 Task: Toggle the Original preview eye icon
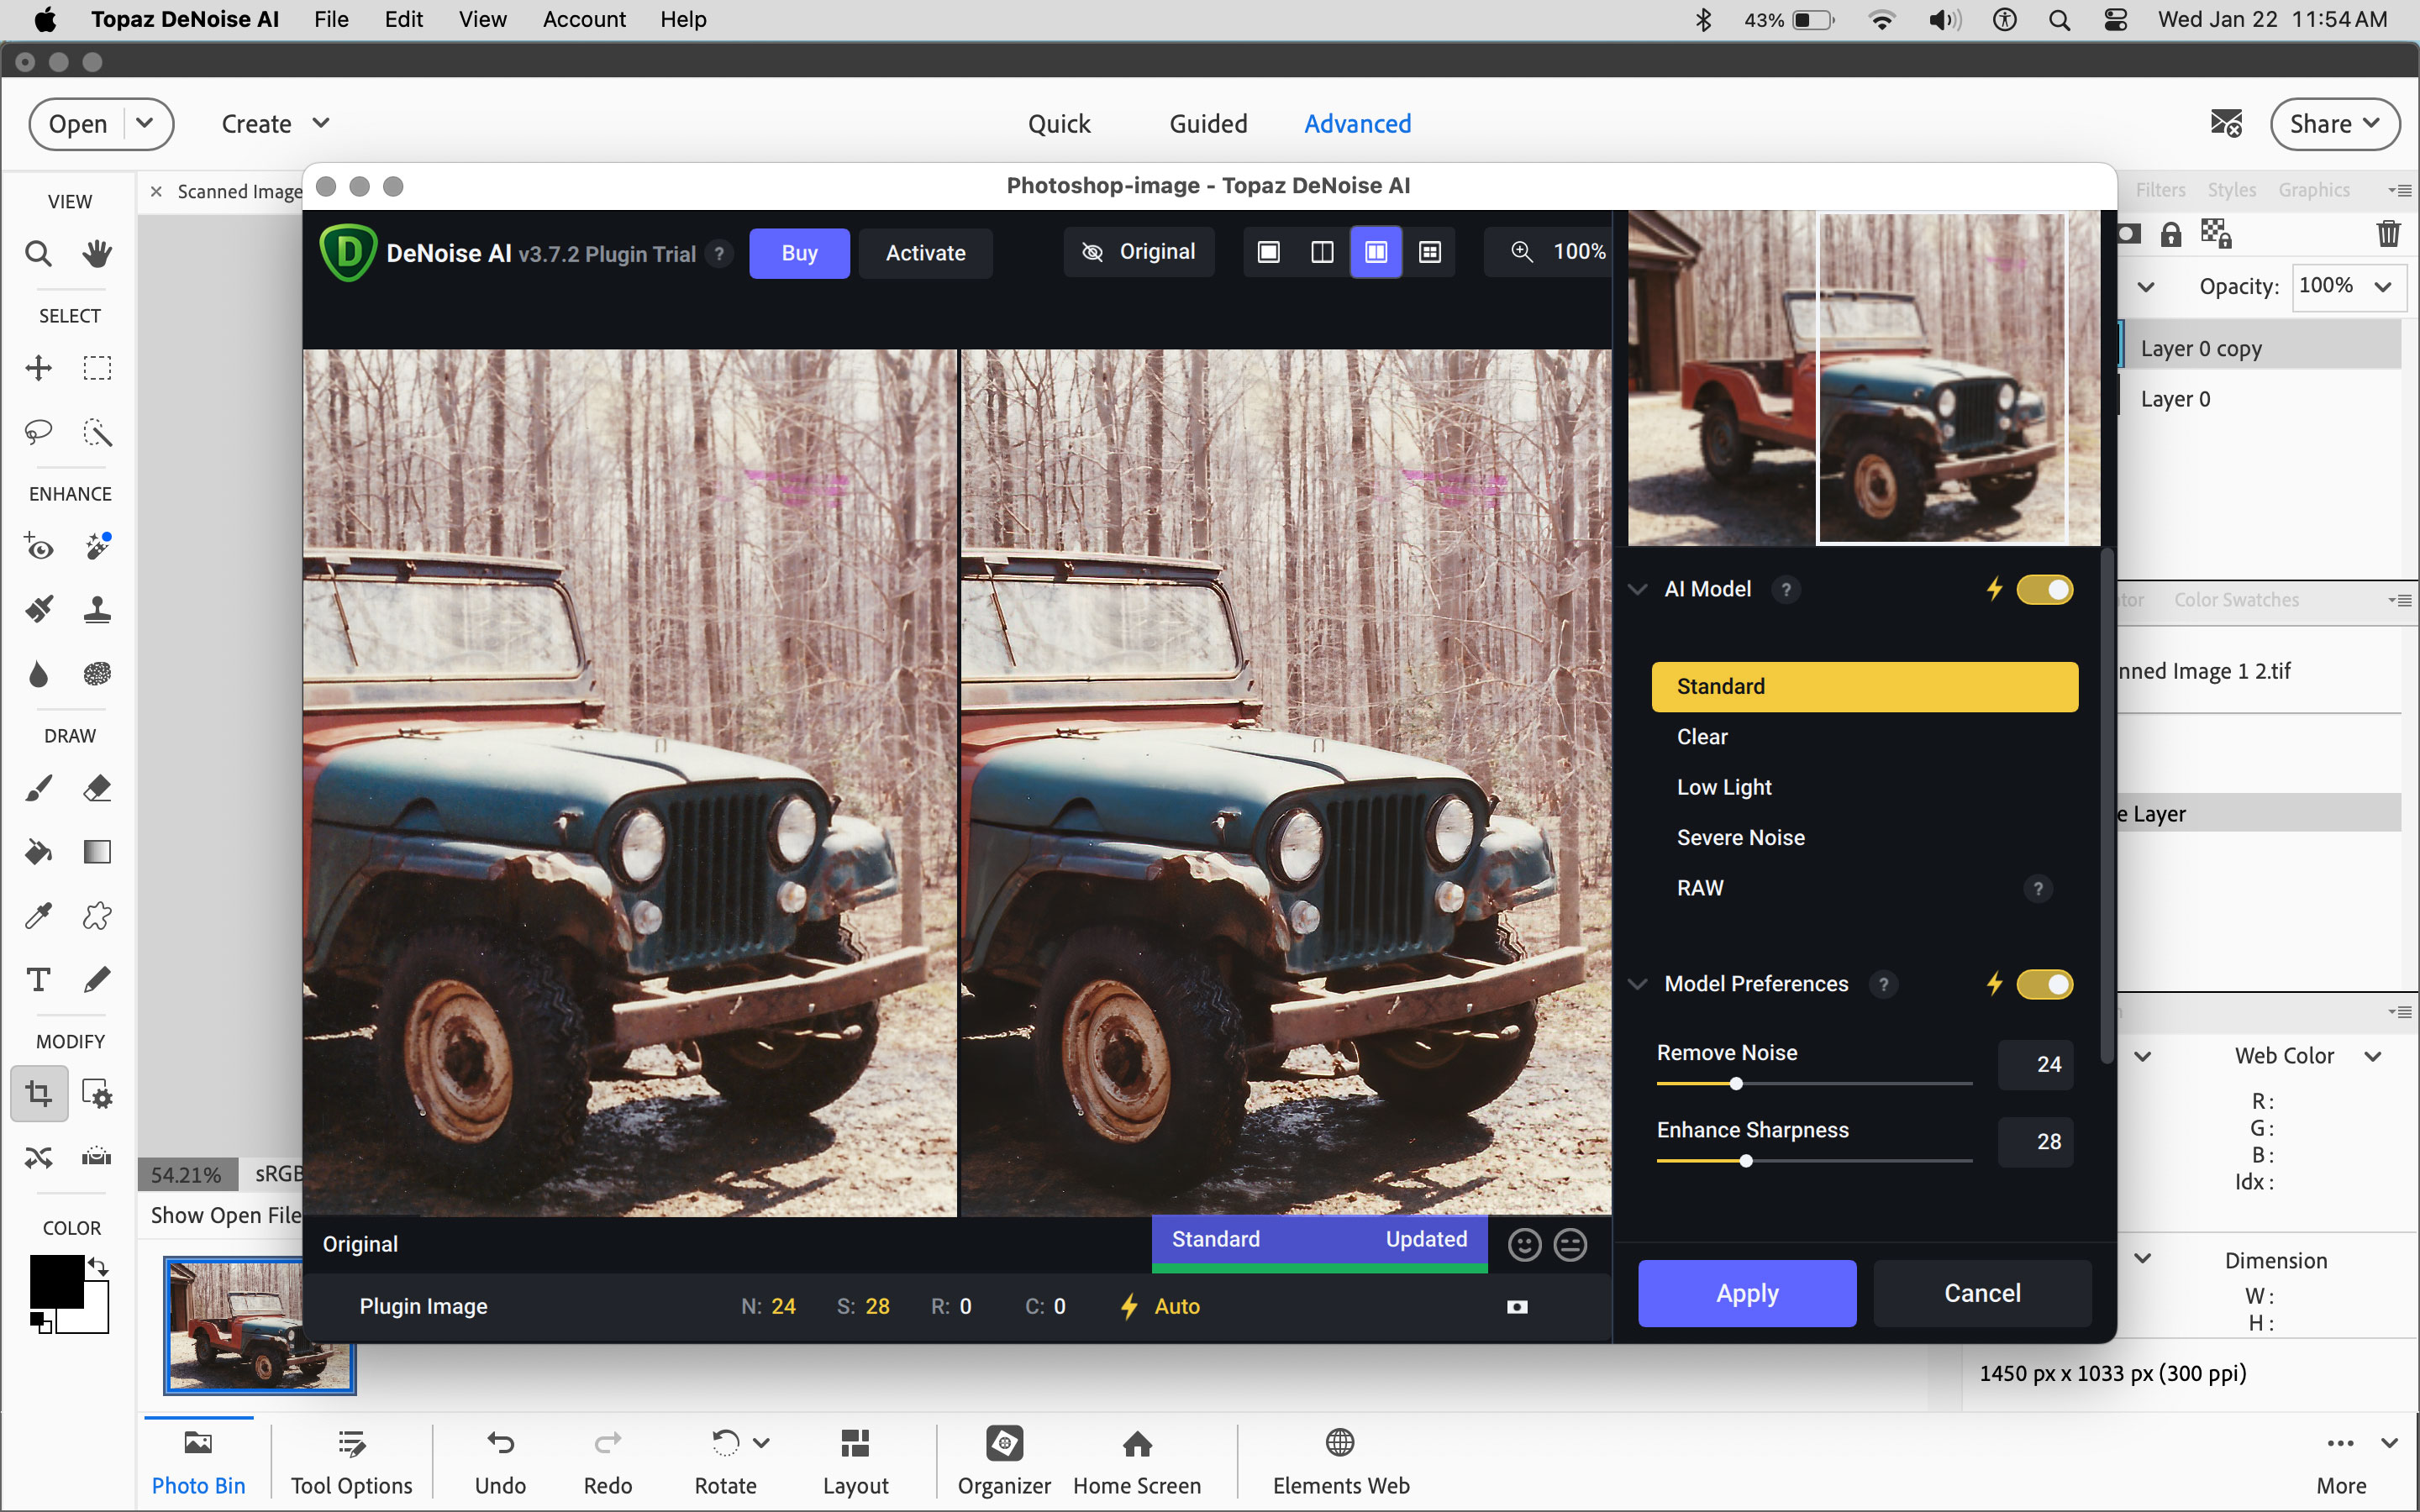(x=1091, y=251)
